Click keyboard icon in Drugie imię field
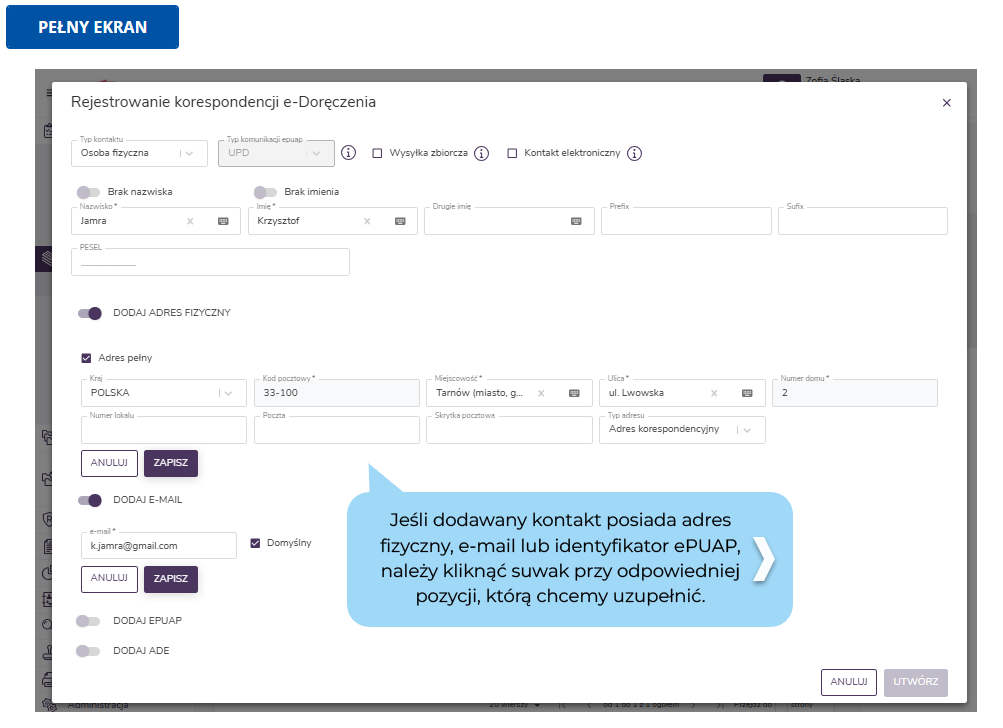1003x728 pixels. coord(576,221)
